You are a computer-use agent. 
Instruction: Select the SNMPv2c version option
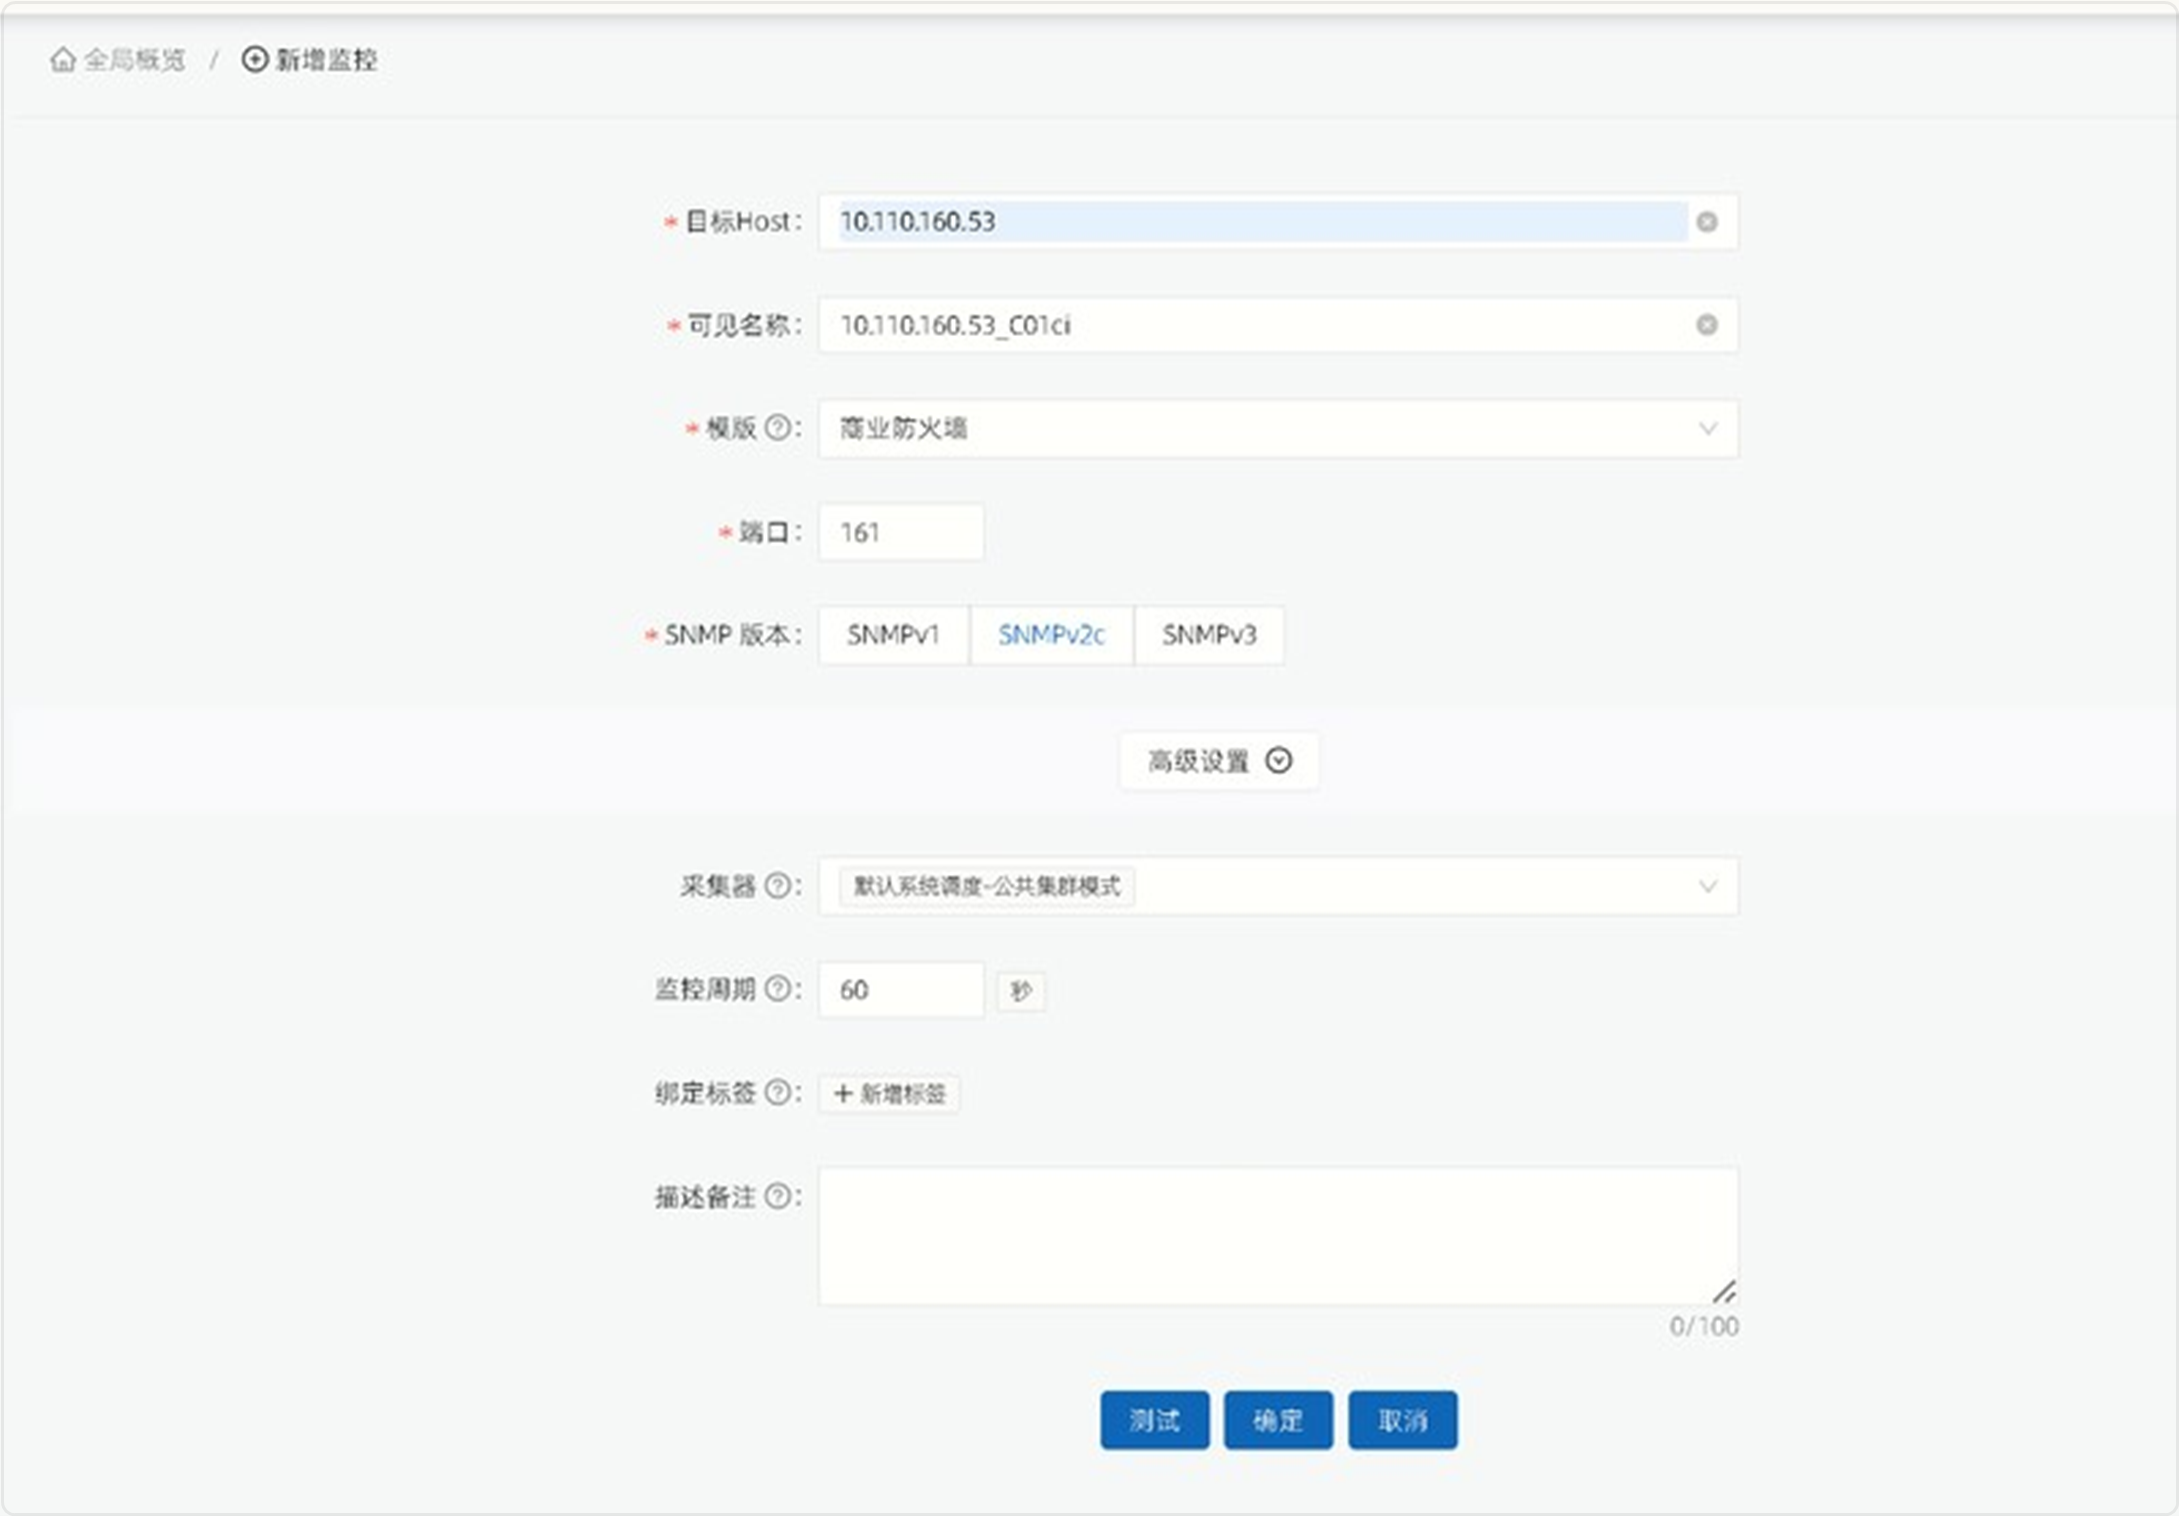tap(1051, 634)
